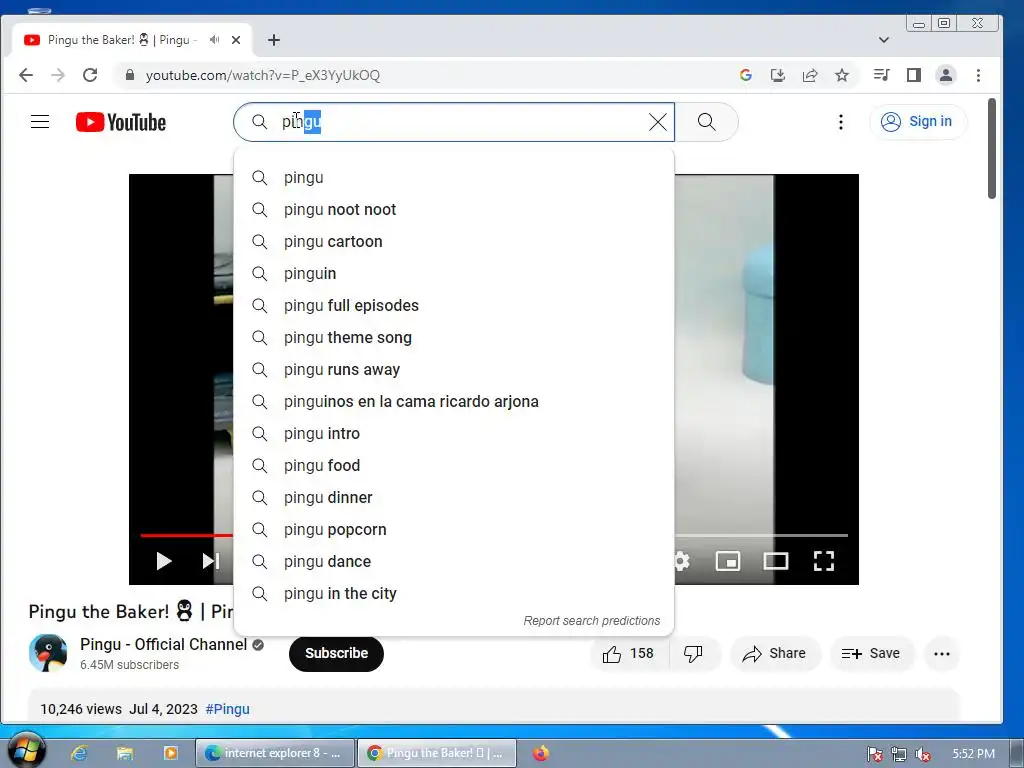Expand the tab search chevron

884,40
